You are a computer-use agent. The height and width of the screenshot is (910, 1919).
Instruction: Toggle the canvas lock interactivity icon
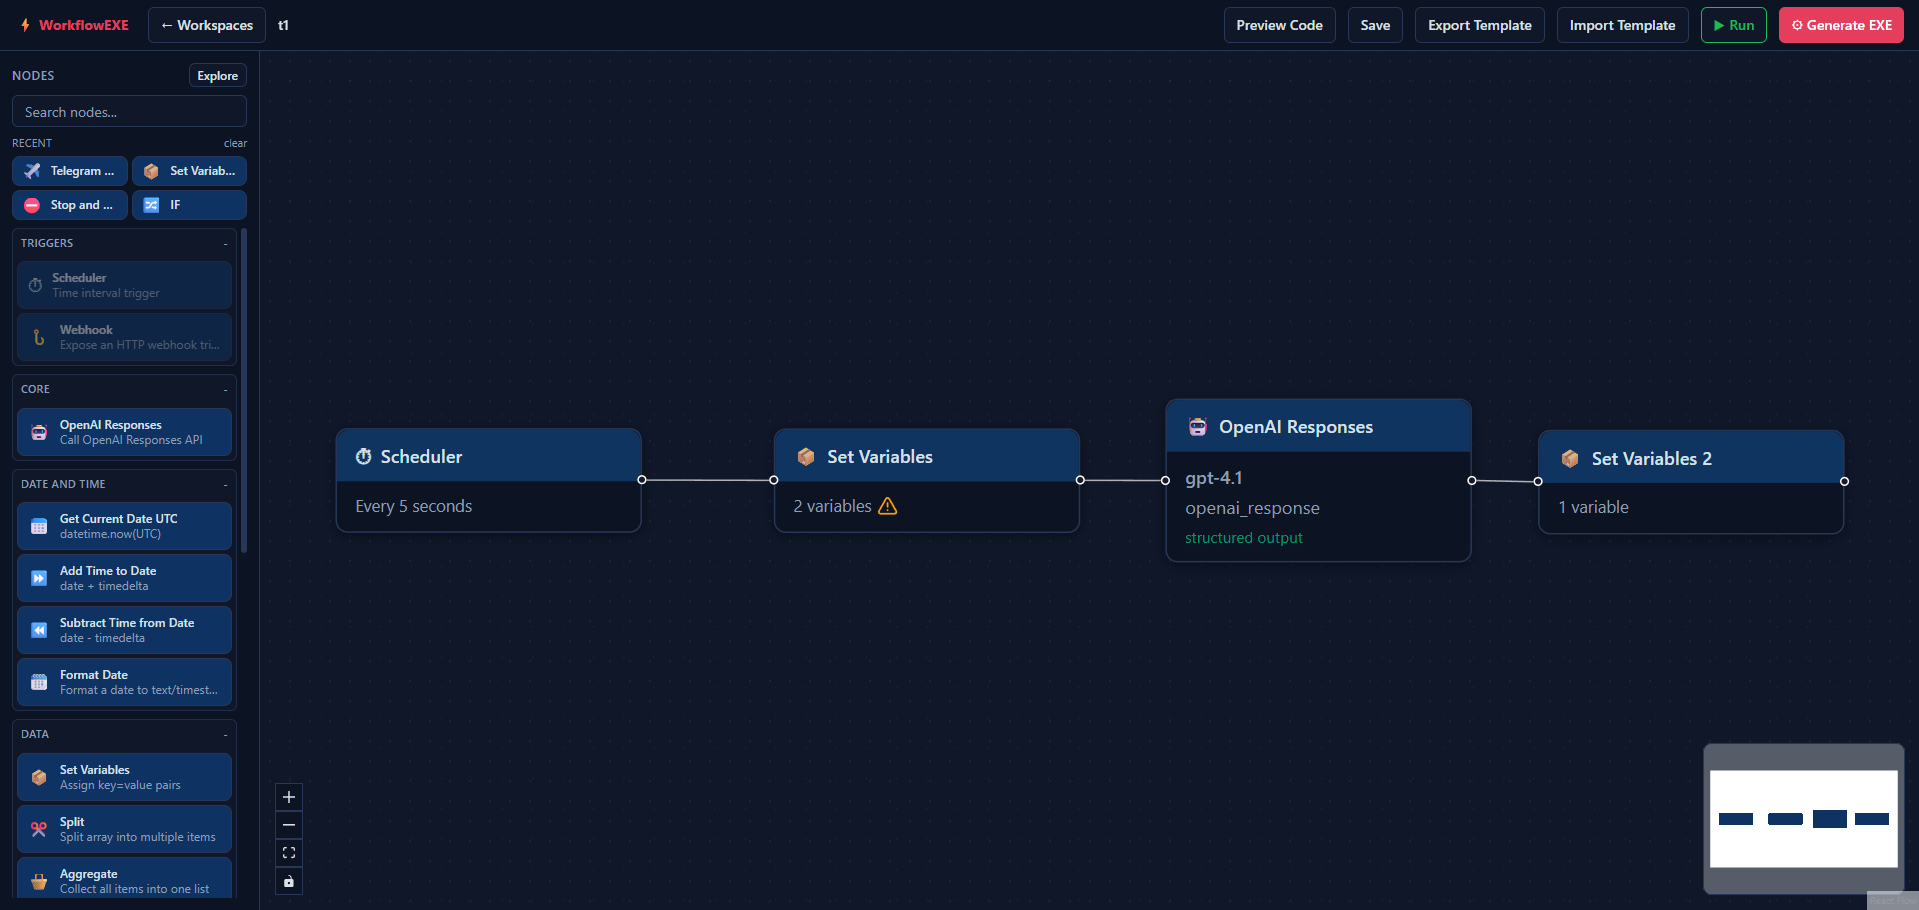[x=289, y=881]
